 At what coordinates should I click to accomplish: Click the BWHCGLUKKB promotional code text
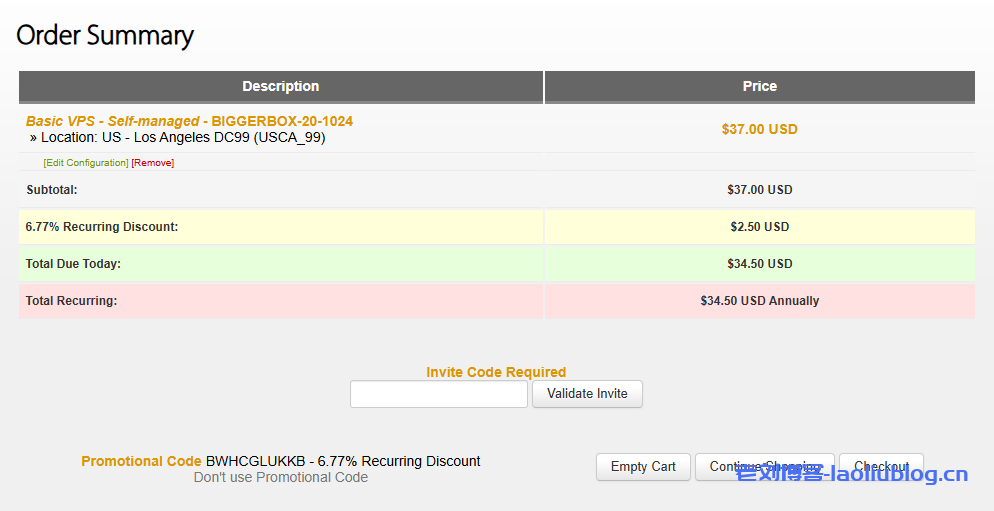click(x=255, y=461)
